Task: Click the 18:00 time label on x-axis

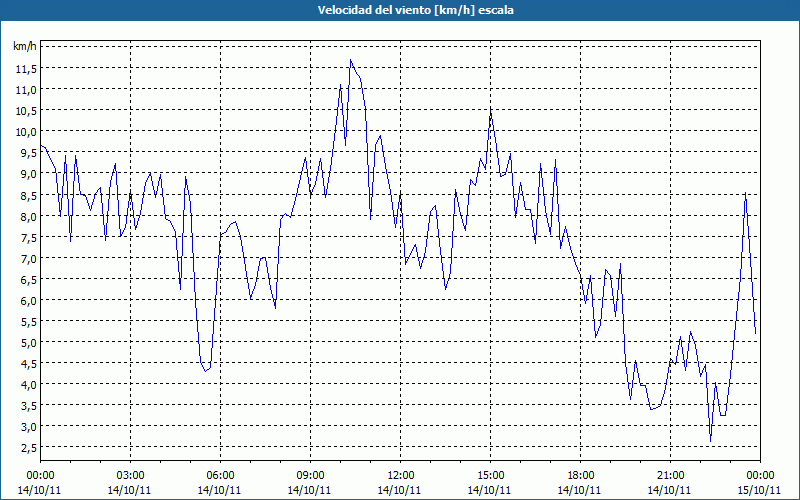Action: [x=581, y=476]
